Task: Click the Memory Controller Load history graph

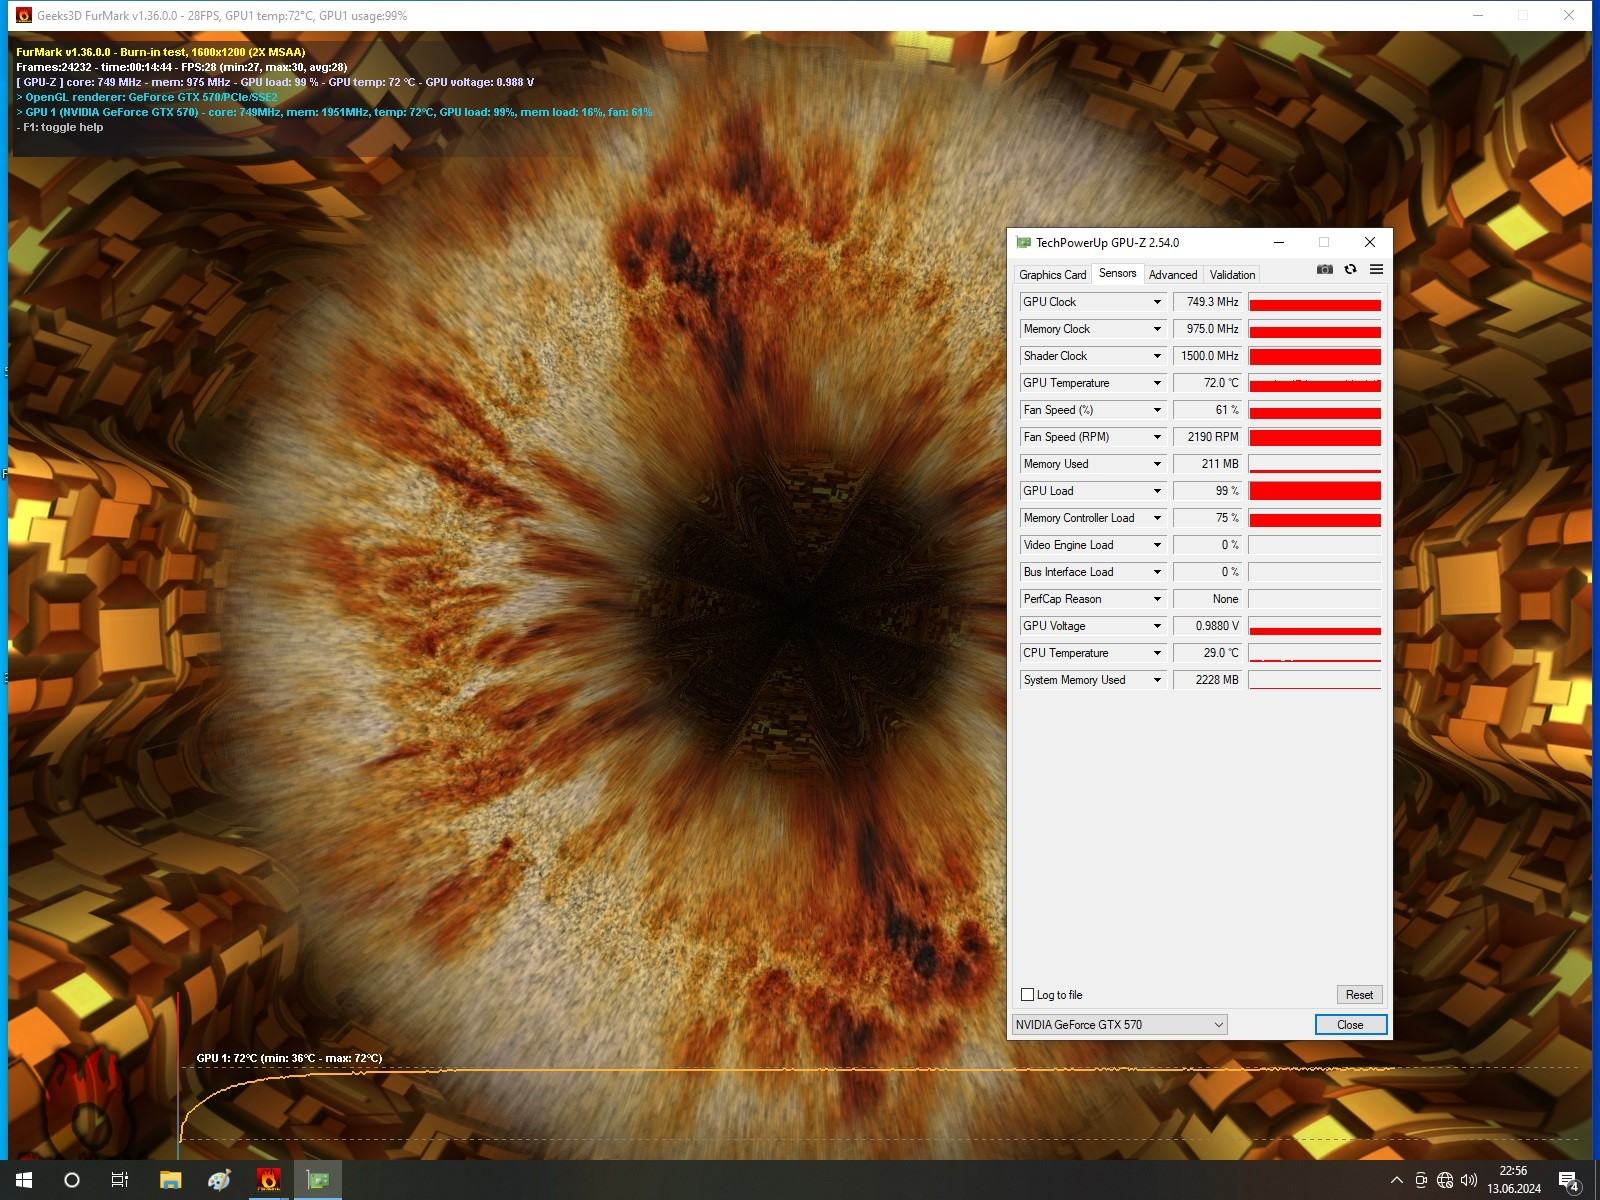Action: (x=1314, y=518)
